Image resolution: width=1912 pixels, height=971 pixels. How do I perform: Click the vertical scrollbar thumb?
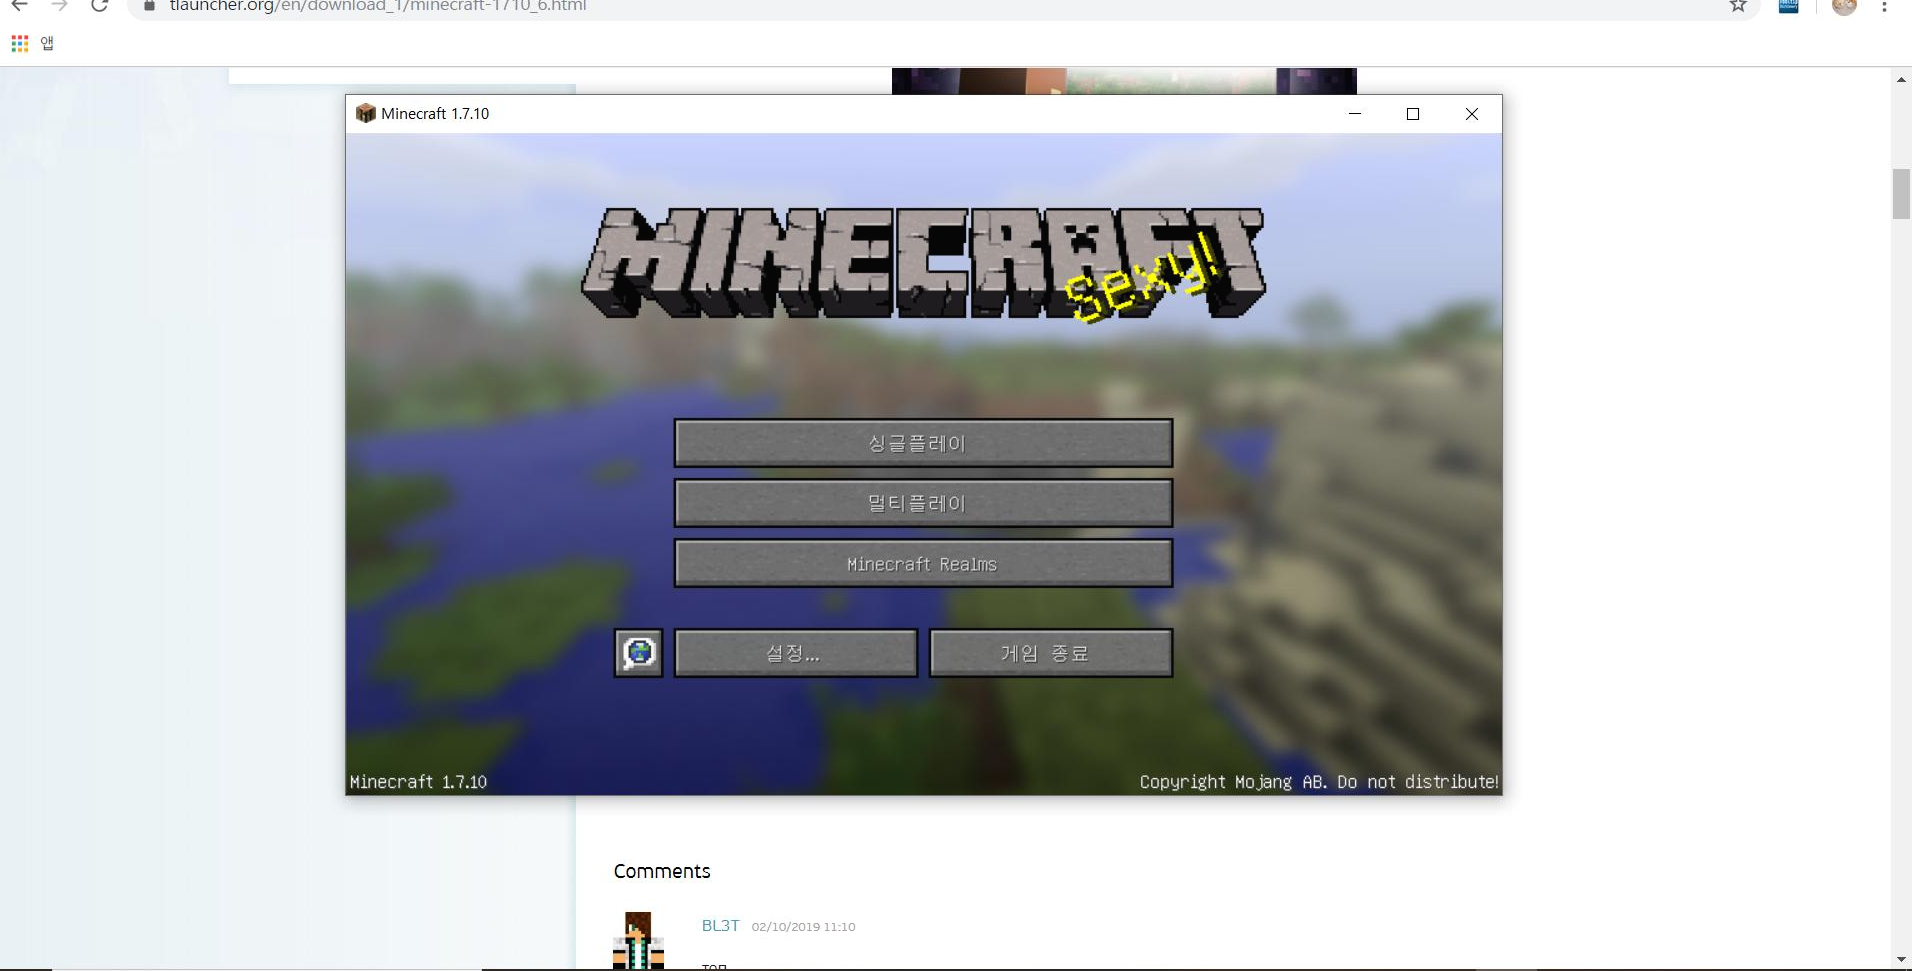point(1901,194)
